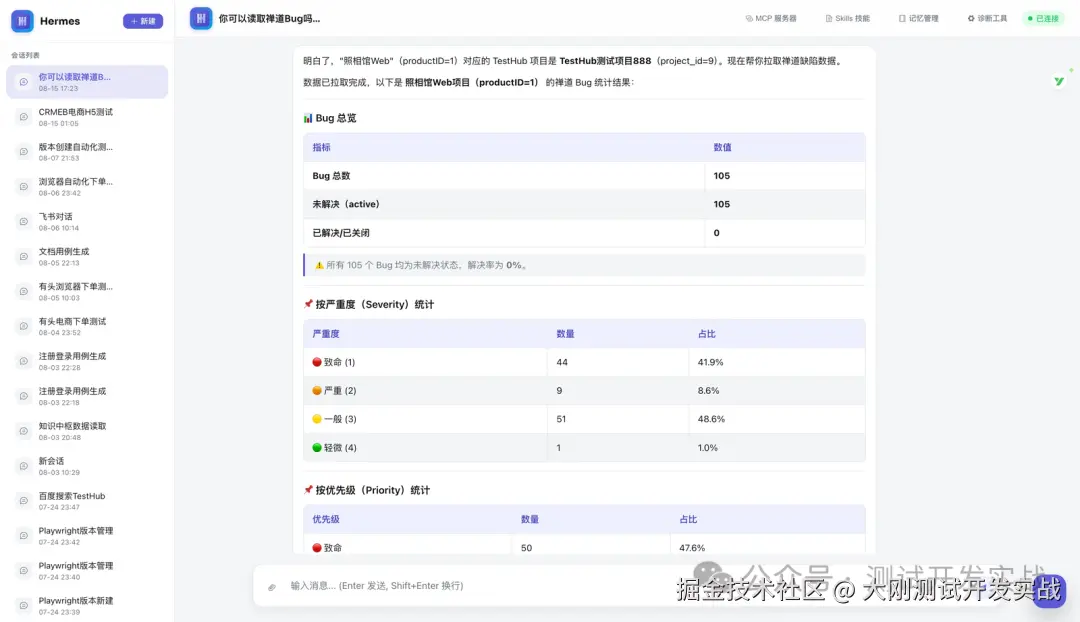Open the 诊断工具 menu item

coord(987,19)
